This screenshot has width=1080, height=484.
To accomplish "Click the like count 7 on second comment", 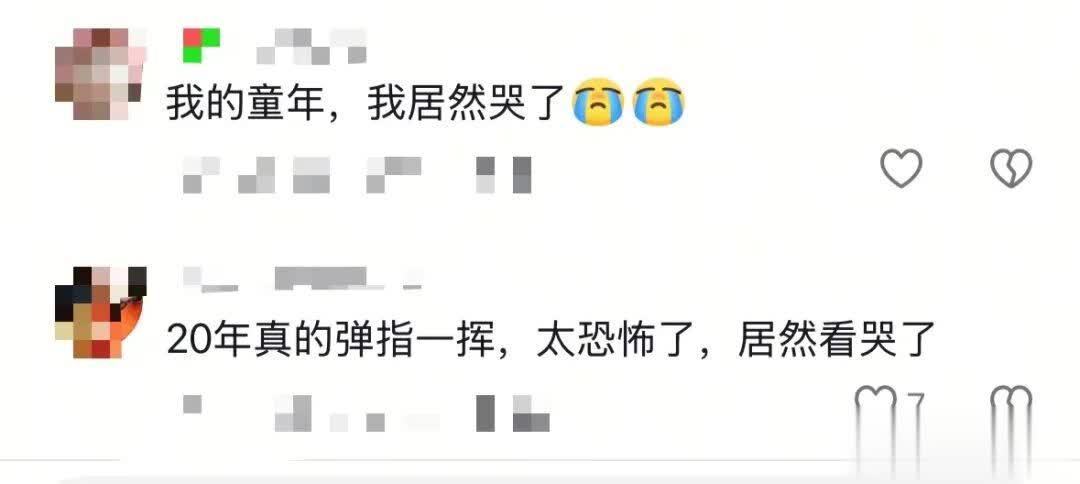I will click(x=914, y=406).
